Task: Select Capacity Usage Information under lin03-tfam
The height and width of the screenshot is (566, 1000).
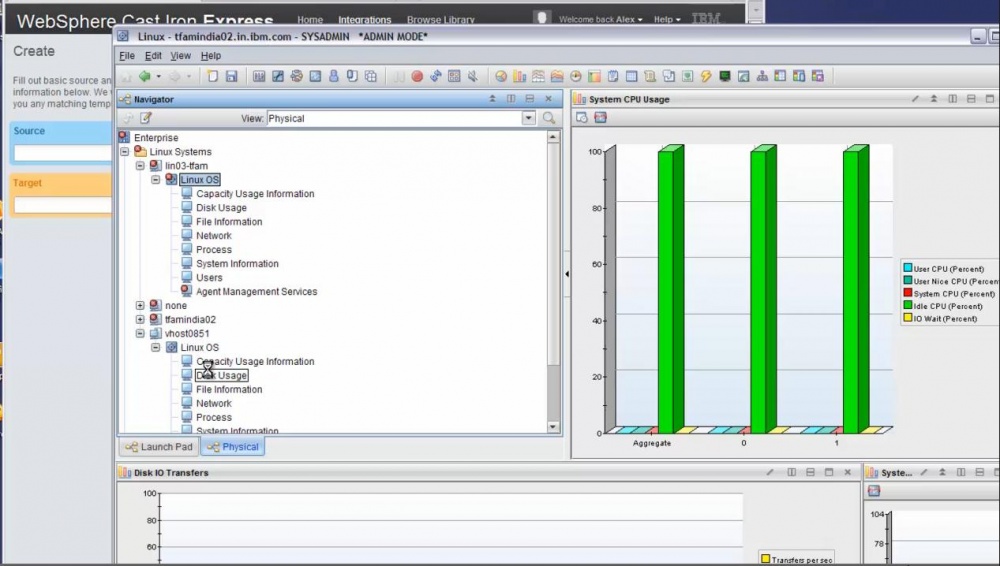Action: [255, 194]
